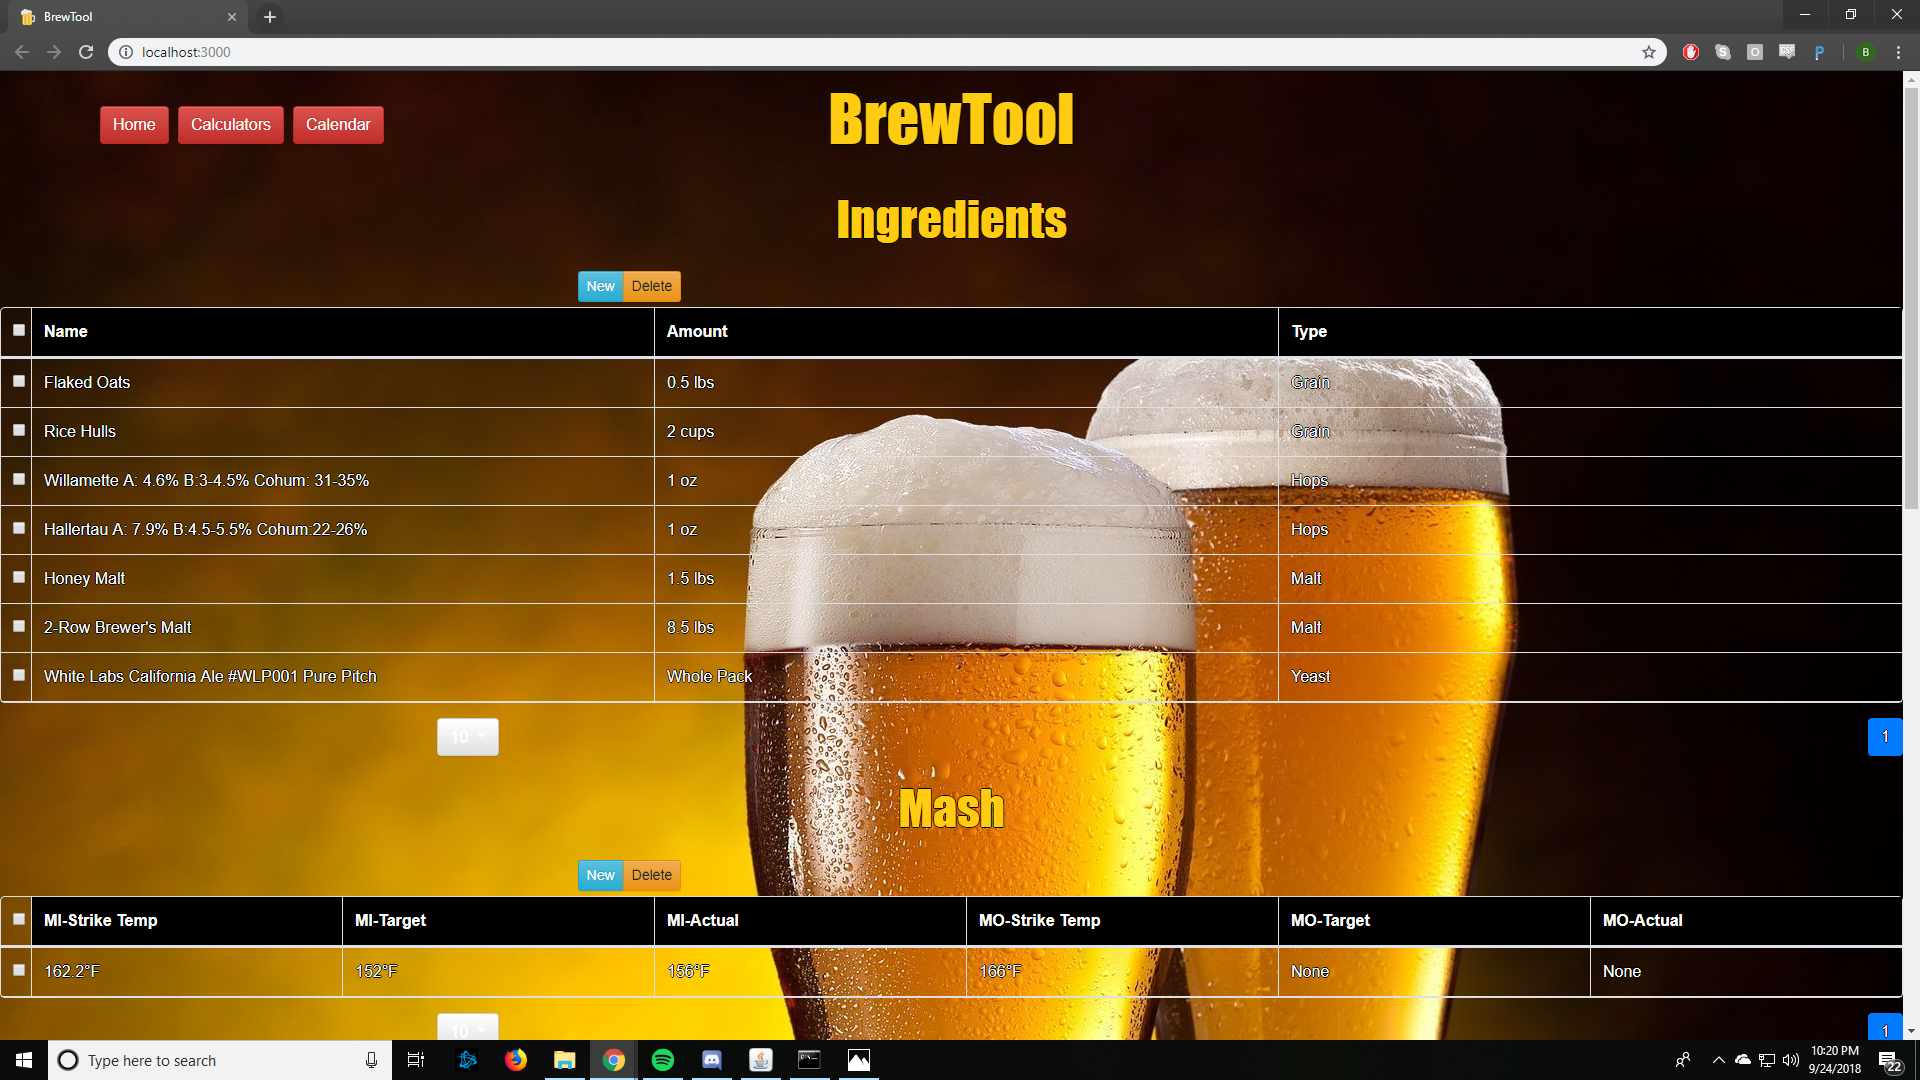Select the 162.2°F mash entry checkbox
1920x1080 pixels.
pos(18,970)
